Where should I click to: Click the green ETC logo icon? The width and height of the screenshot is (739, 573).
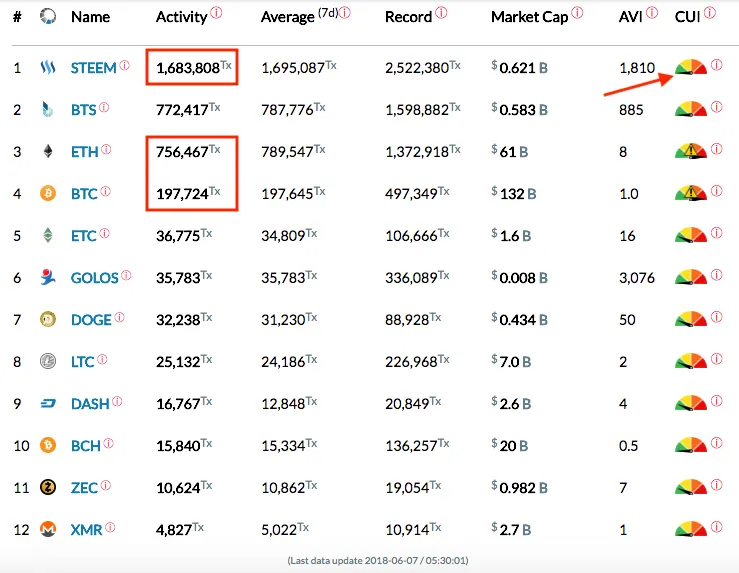[x=48, y=235]
